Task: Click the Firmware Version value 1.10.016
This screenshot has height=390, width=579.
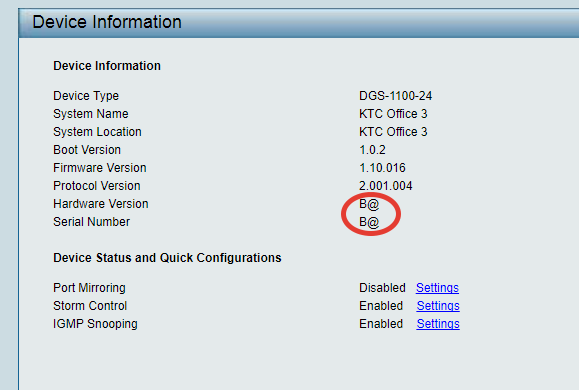Action: click(383, 168)
